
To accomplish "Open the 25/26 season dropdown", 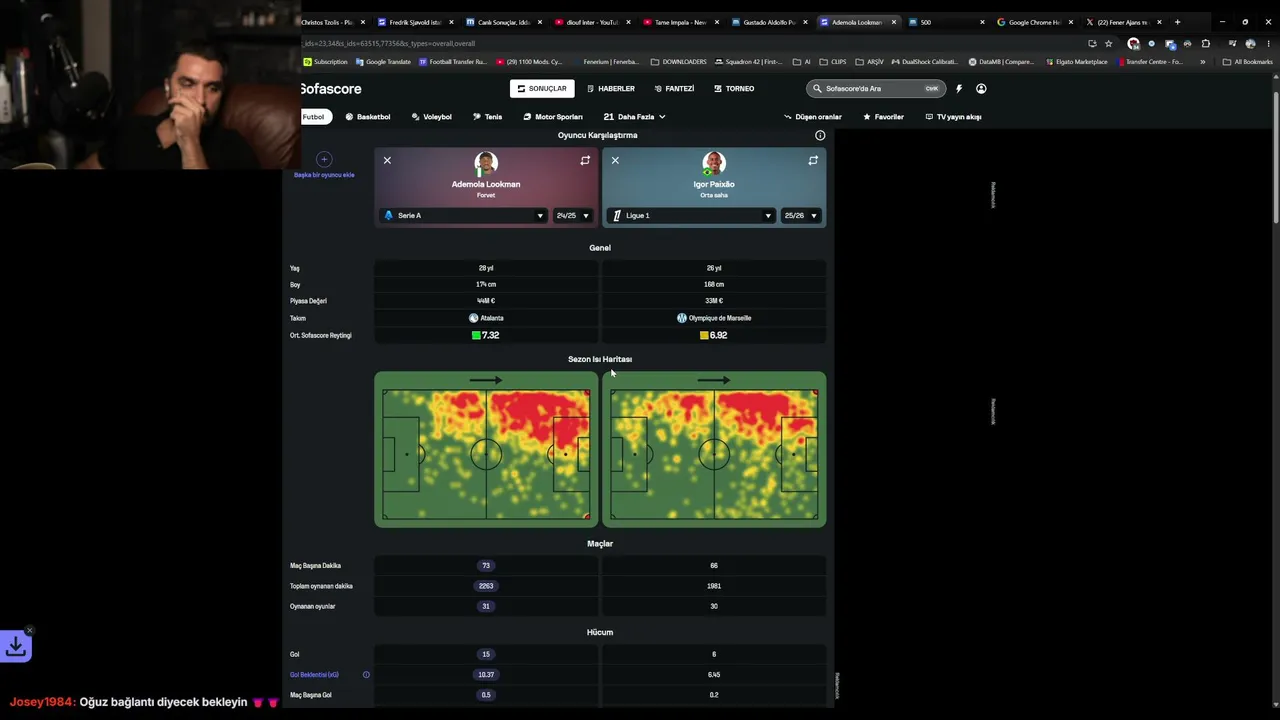I will 801,215.
